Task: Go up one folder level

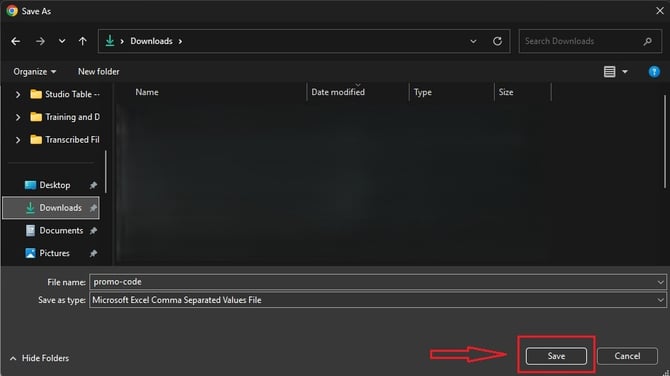Action: (x=82, y=41)
